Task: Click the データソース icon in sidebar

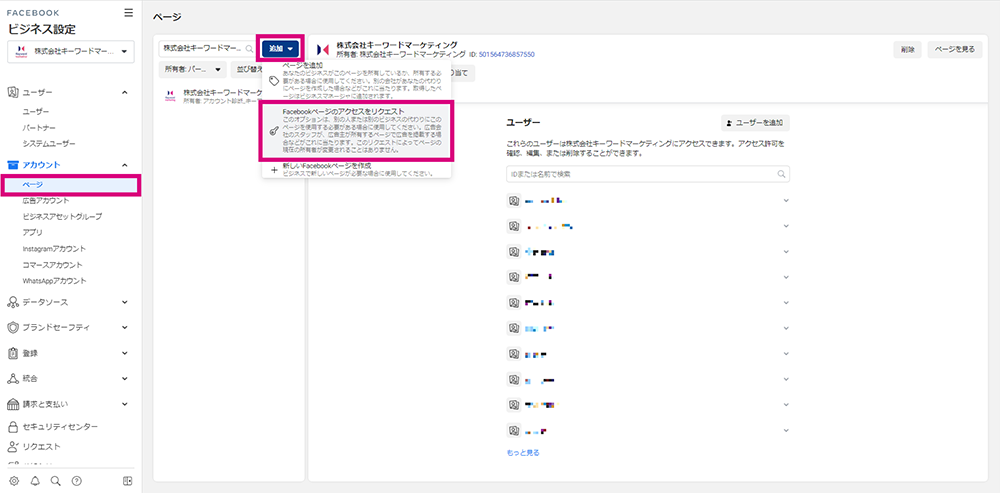Action: pyautogui.click(x=13, y=302)
